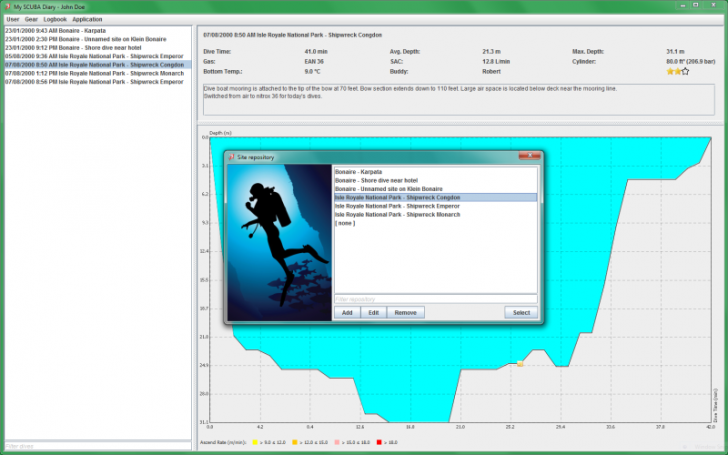Viewport: 728px width, 455px height.
Task: Select Shipwreck Monarch in repository list
Action: tap(436, 214)
